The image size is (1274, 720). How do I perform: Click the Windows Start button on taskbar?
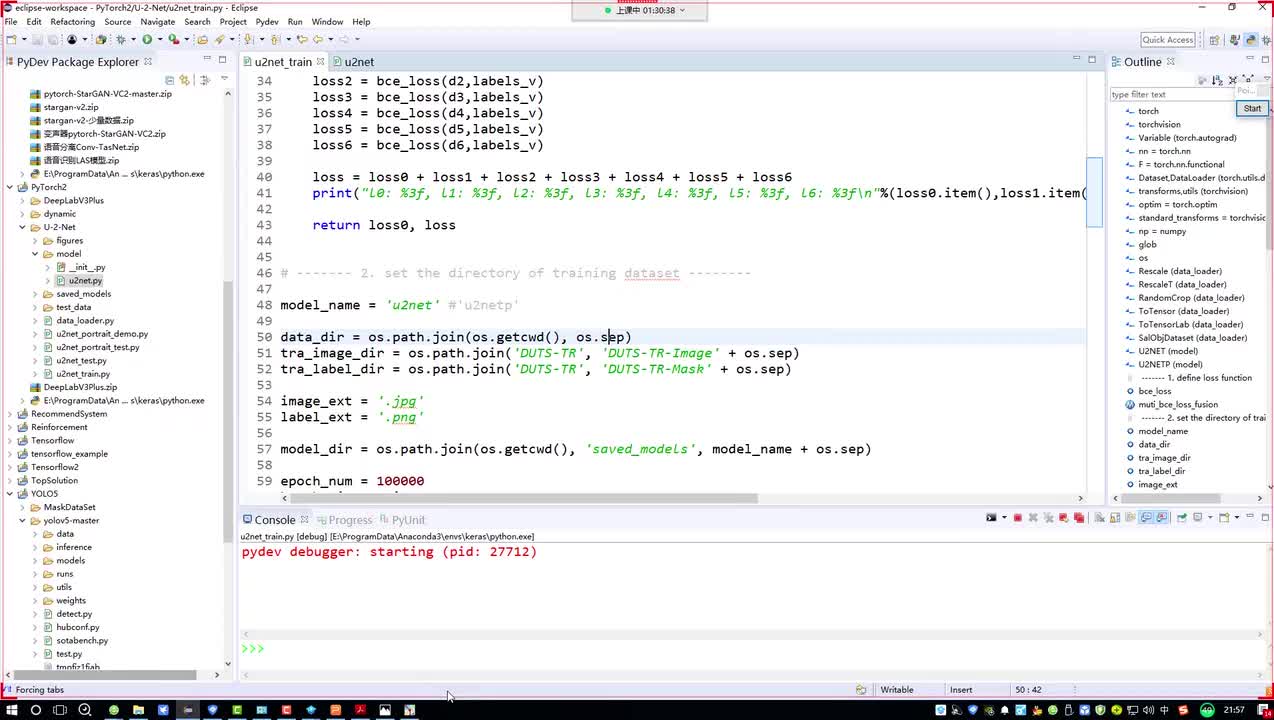[11, 710]
